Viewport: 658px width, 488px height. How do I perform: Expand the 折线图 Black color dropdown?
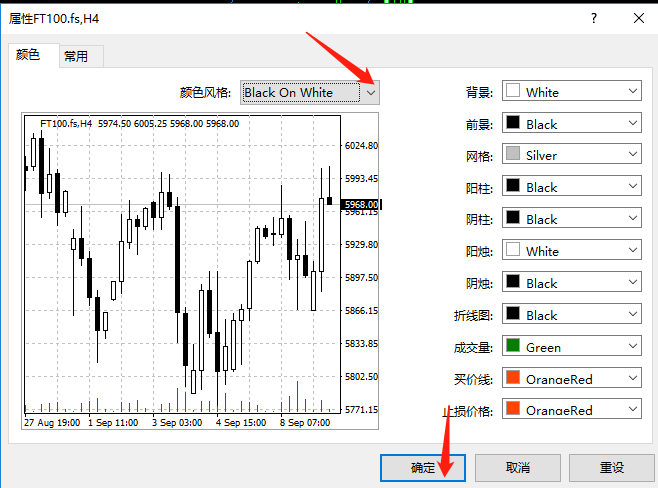click(572, 314)
